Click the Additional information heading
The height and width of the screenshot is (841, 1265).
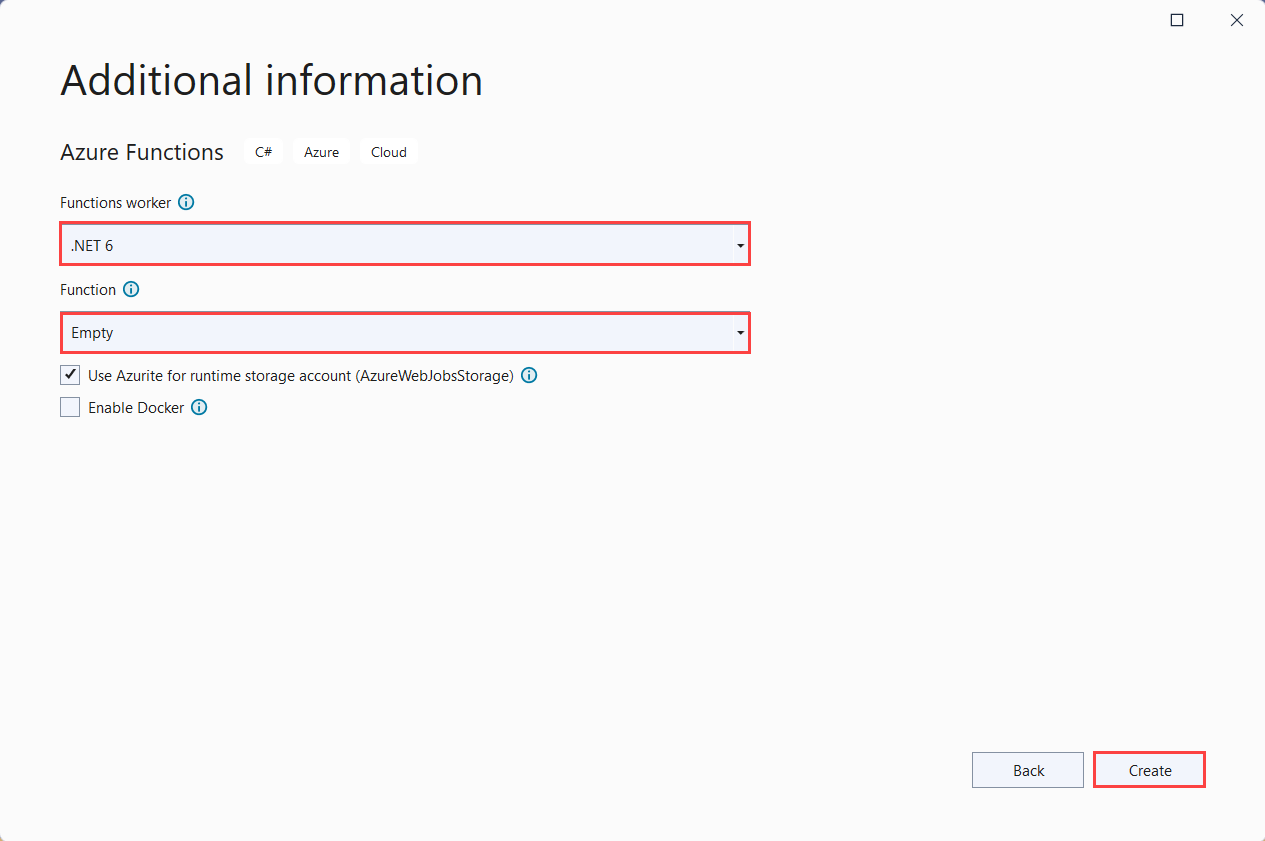click(x=271, y=80)
